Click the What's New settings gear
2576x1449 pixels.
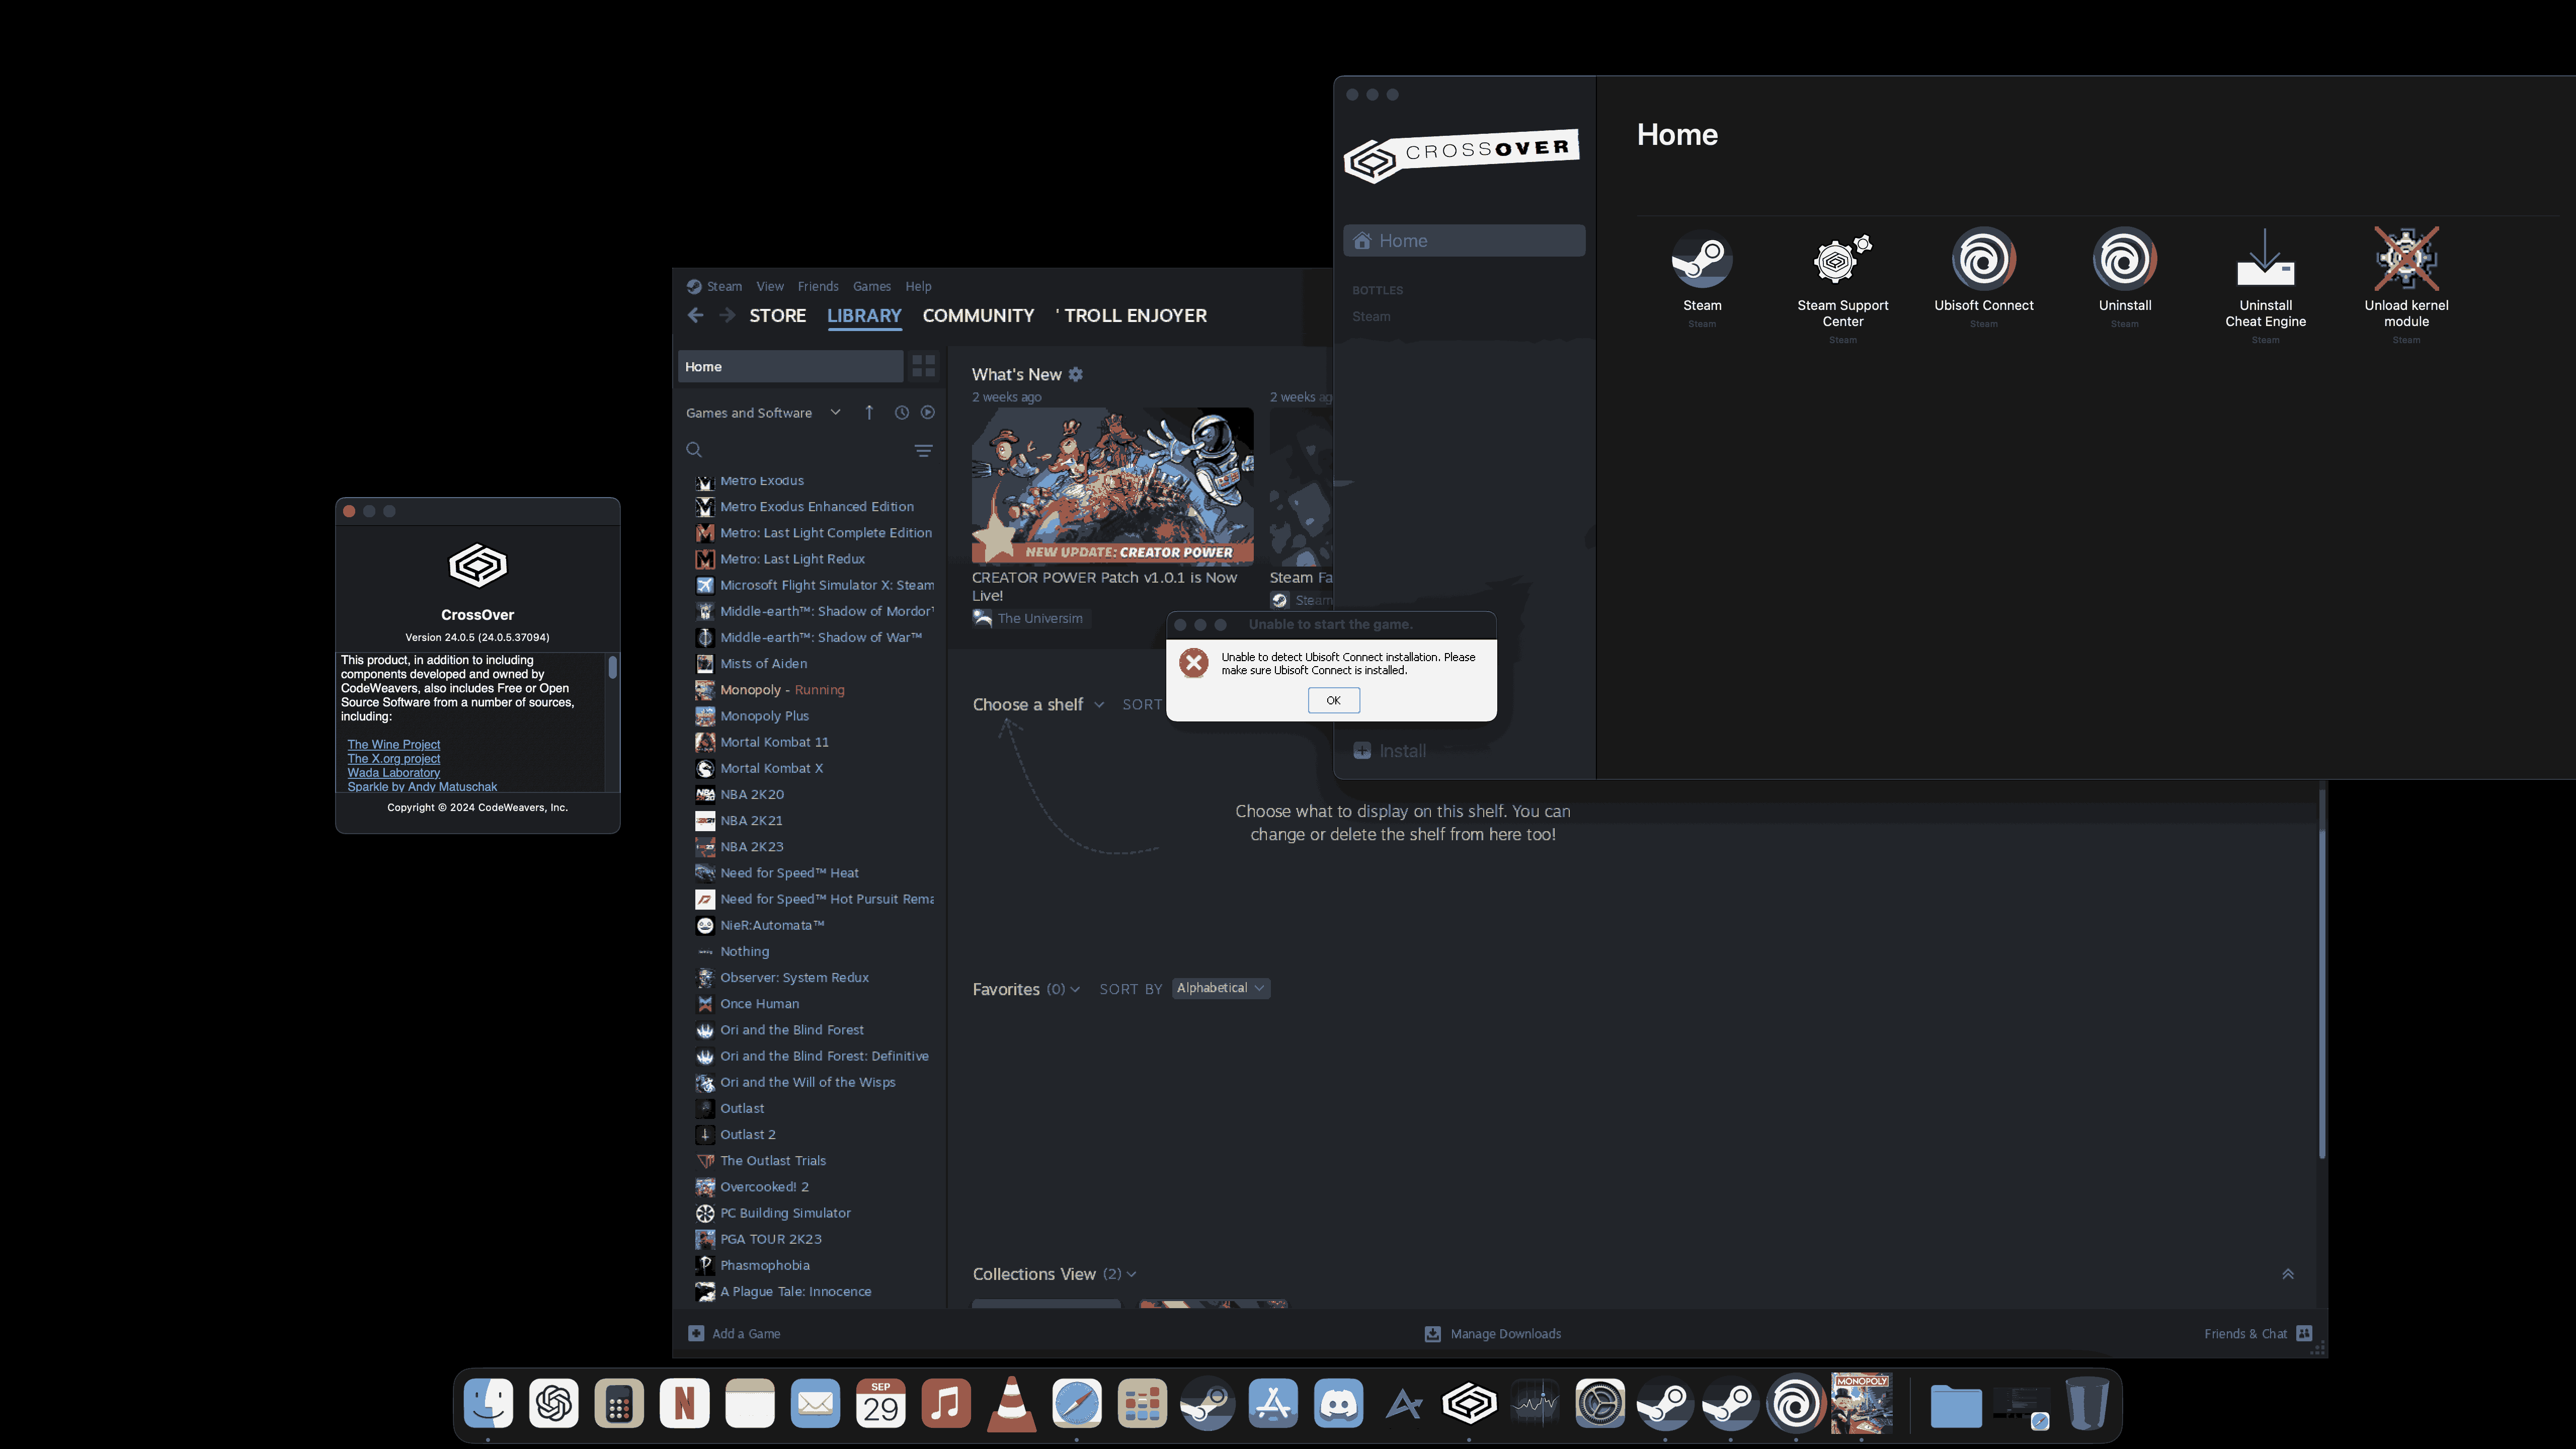point(1076,374)
